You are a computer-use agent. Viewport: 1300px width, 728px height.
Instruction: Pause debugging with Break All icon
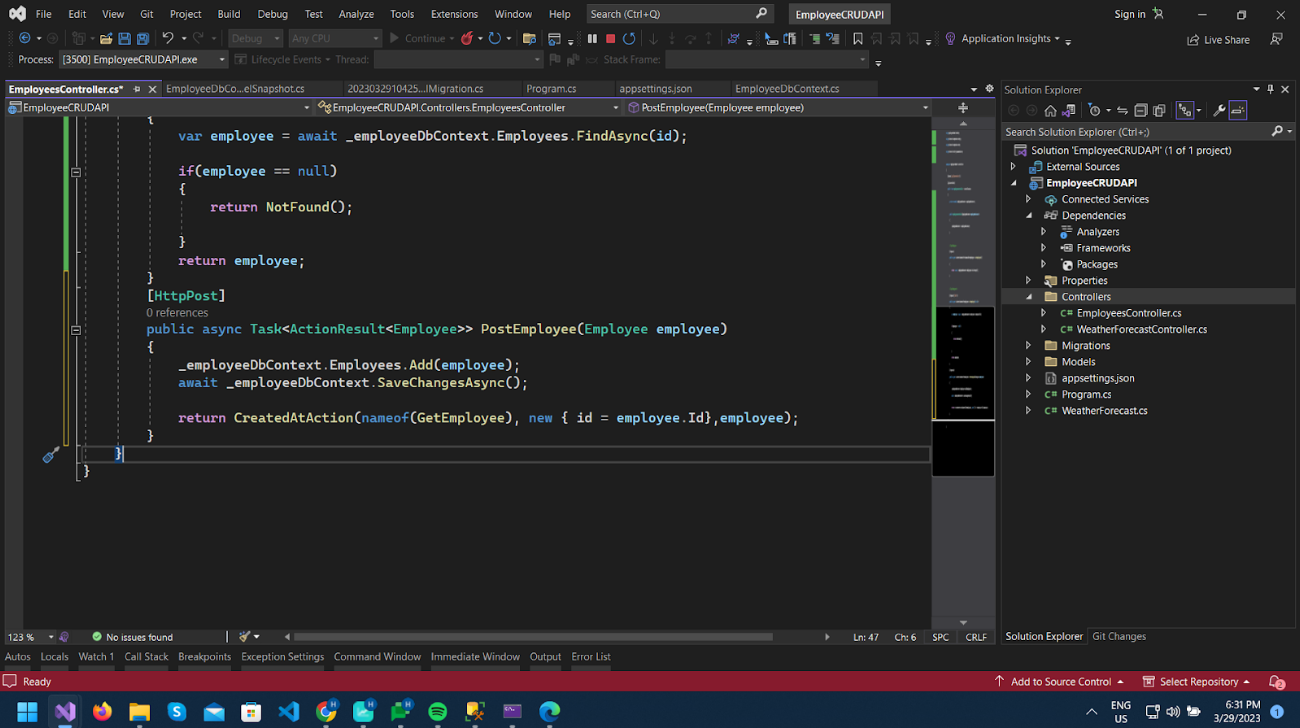pos(592,38)
